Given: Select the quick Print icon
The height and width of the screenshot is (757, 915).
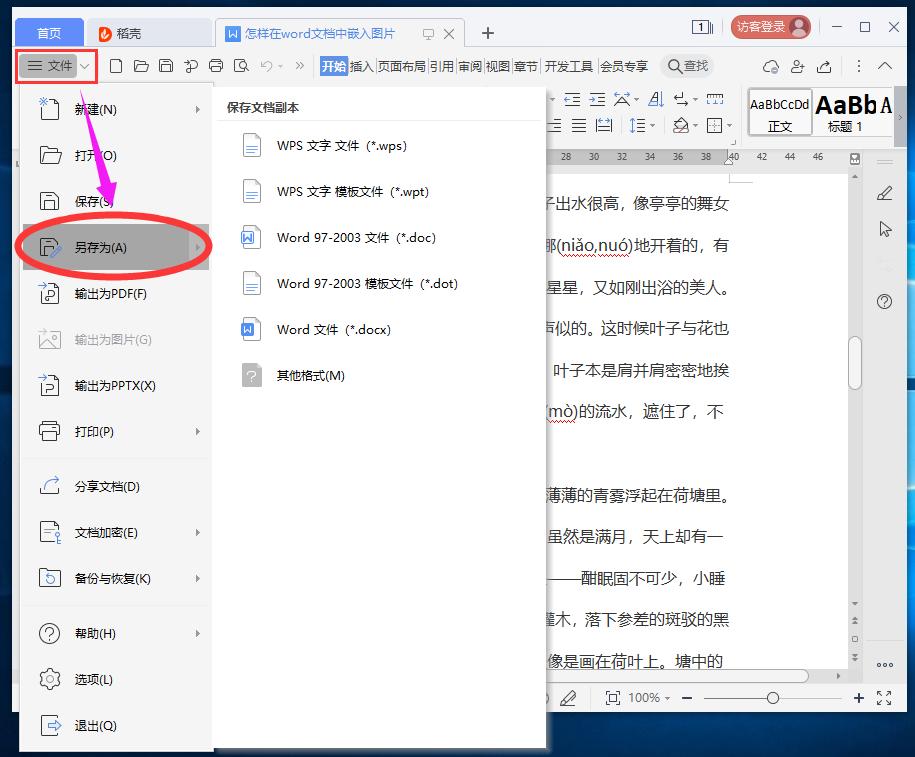Looking at the screenshot, I should (x=216, y=65).
